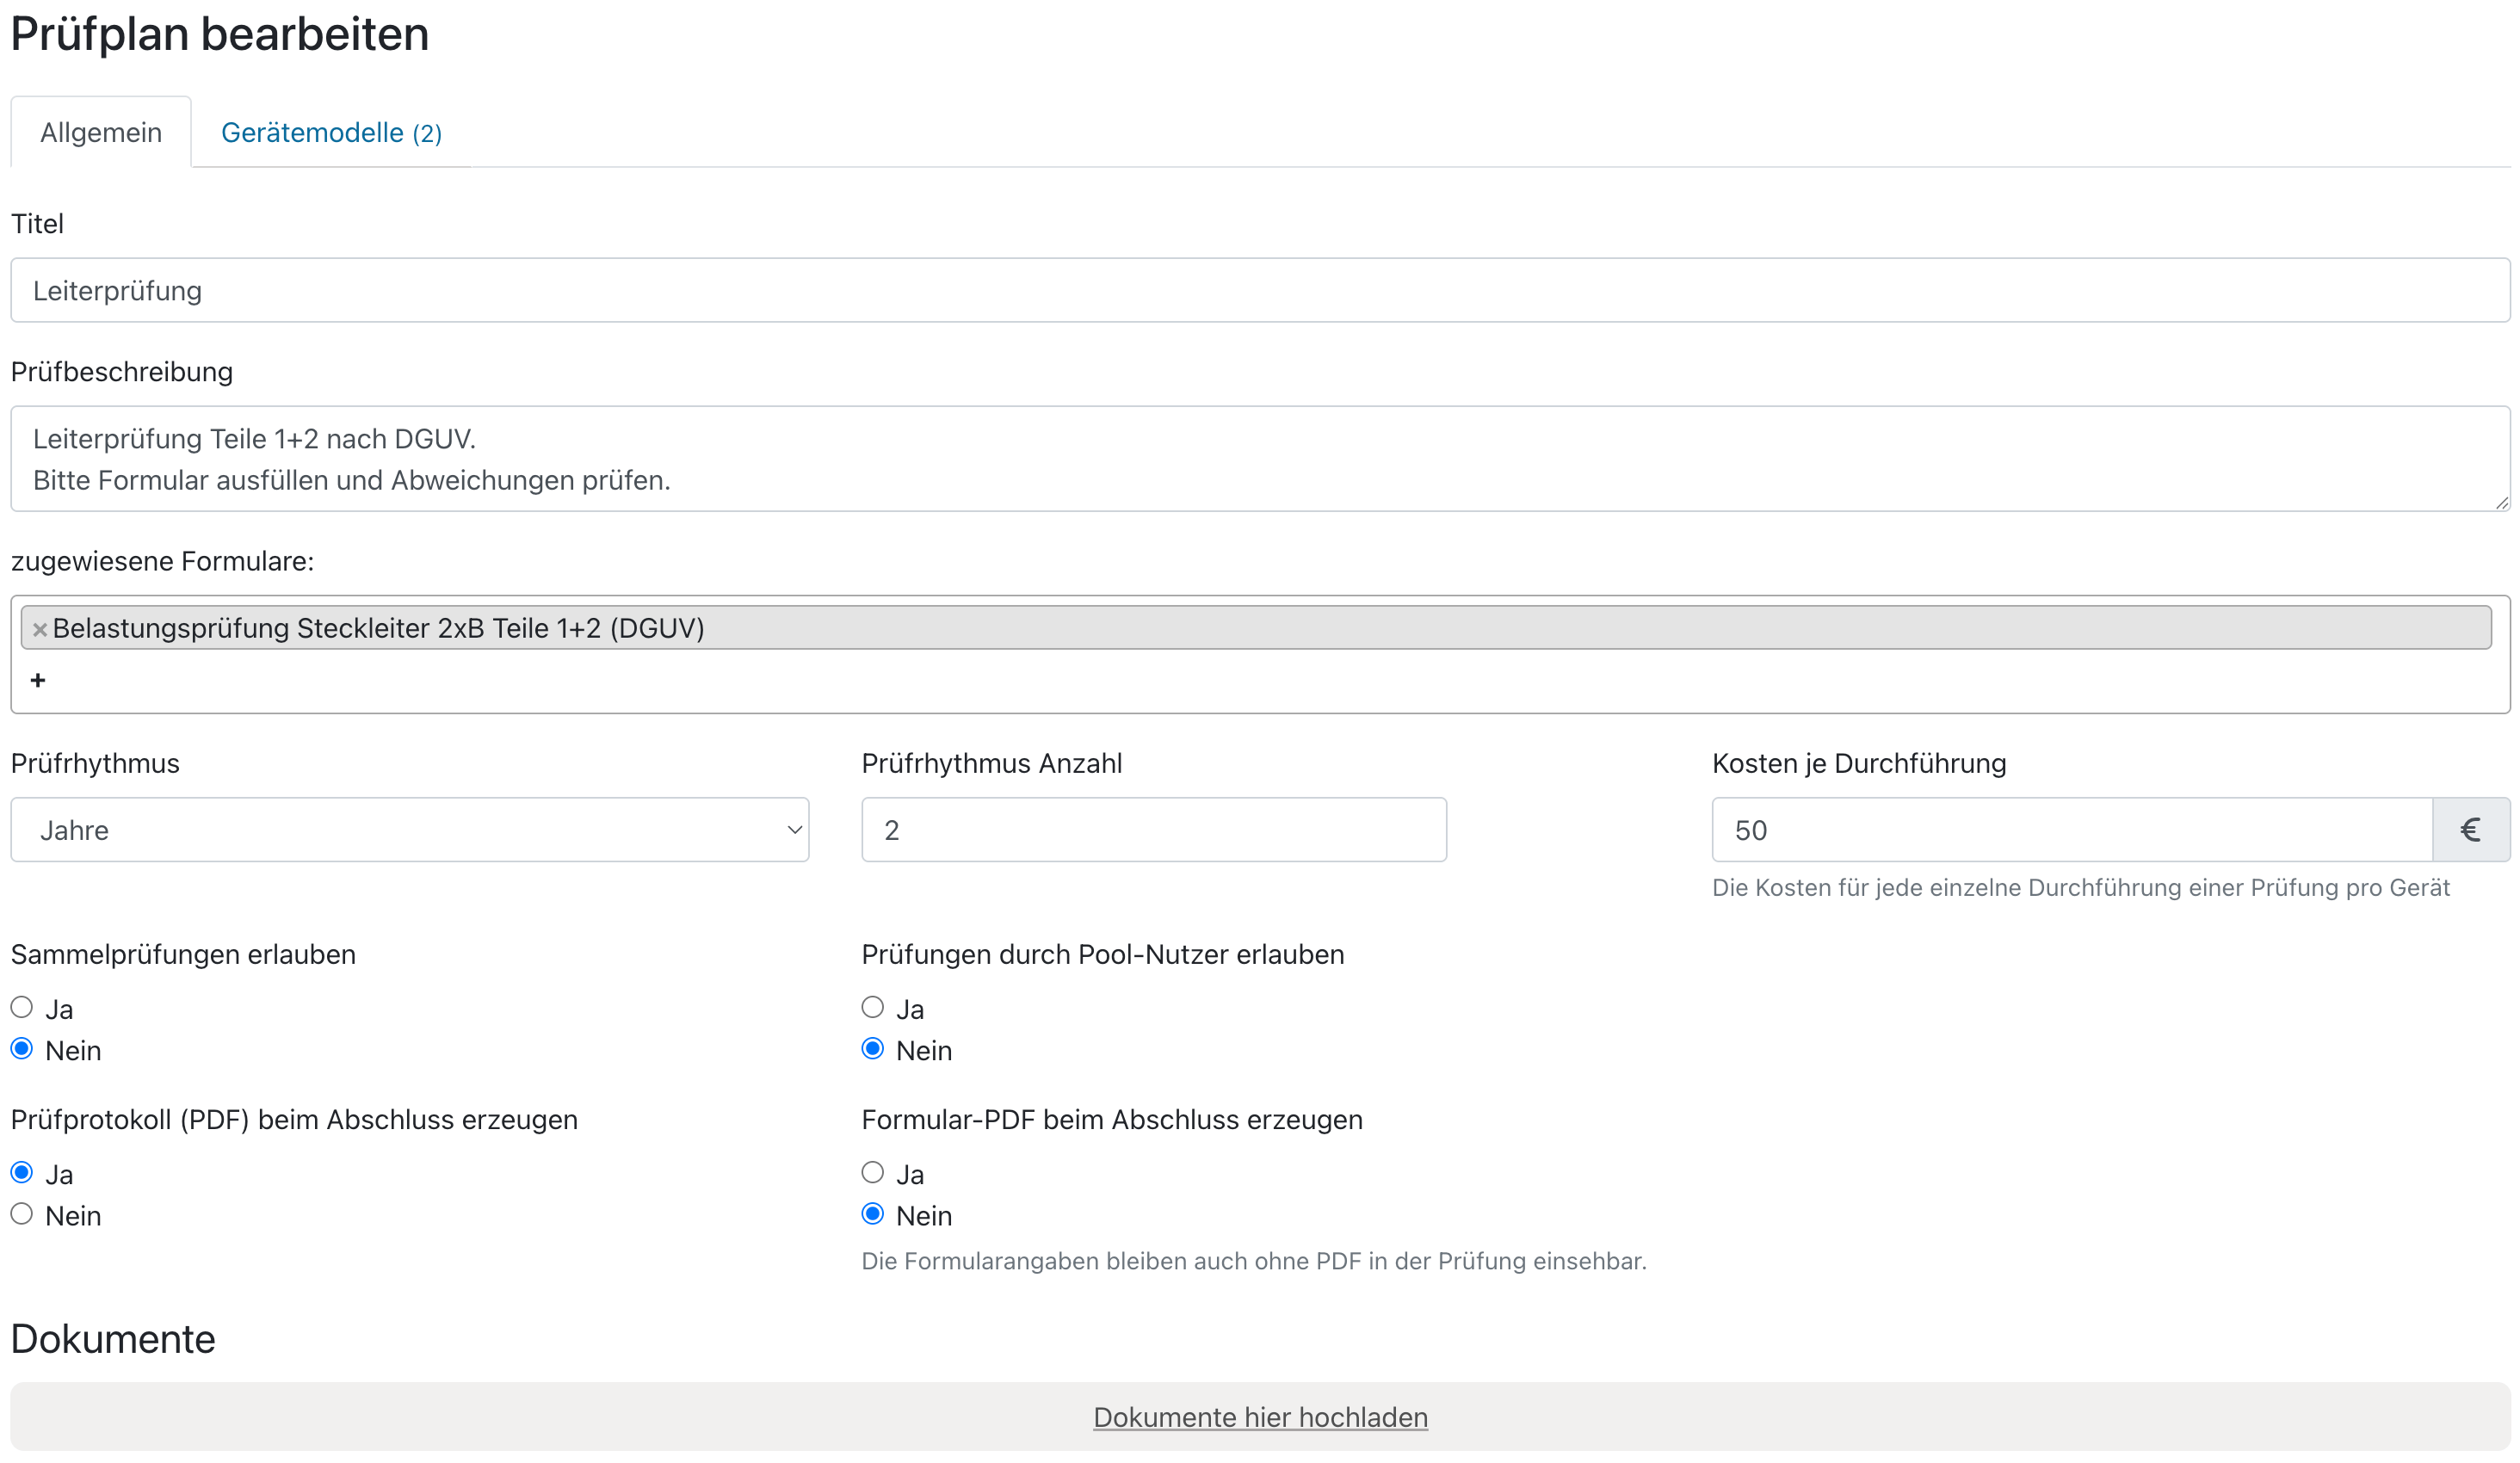Click the Prüfplan bearbeiten heading
Viewport: 2520px width, 1463px height.
coord(220,34)
